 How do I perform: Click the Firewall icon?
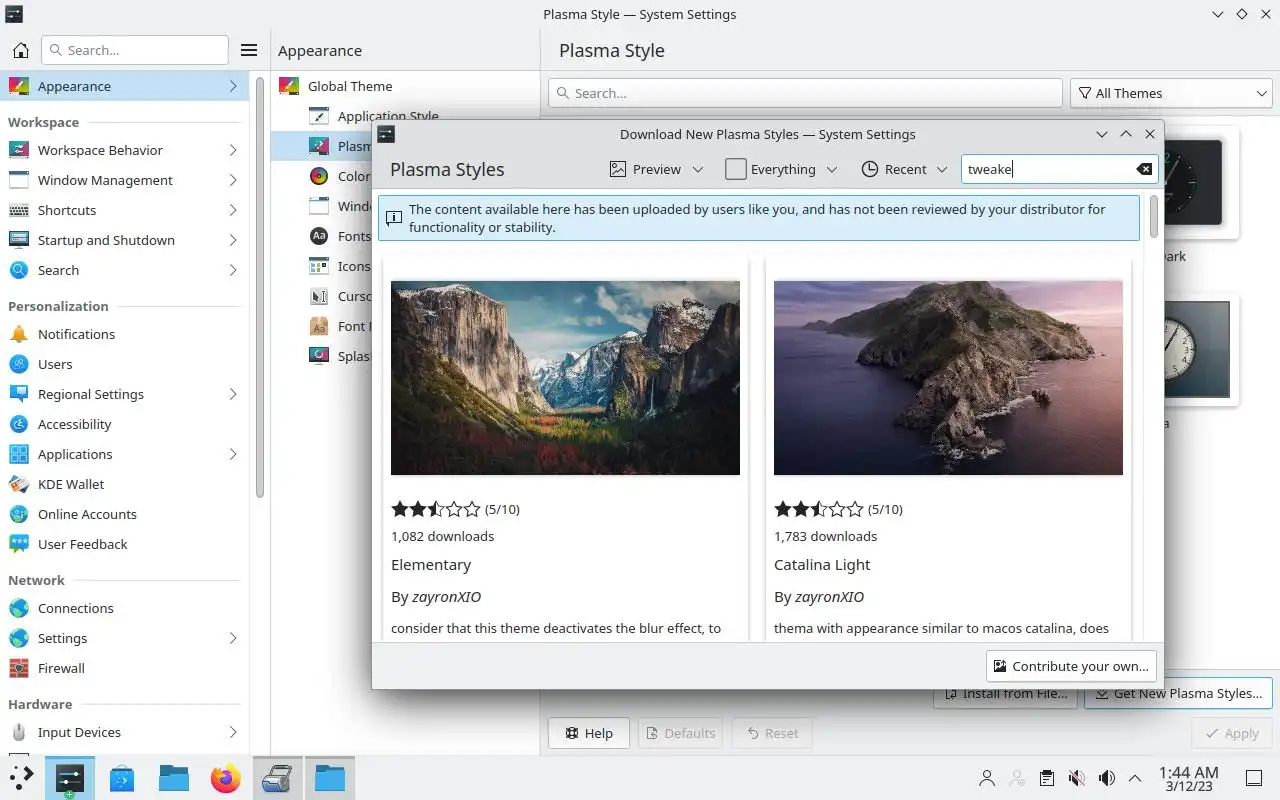tap(19, 668)
